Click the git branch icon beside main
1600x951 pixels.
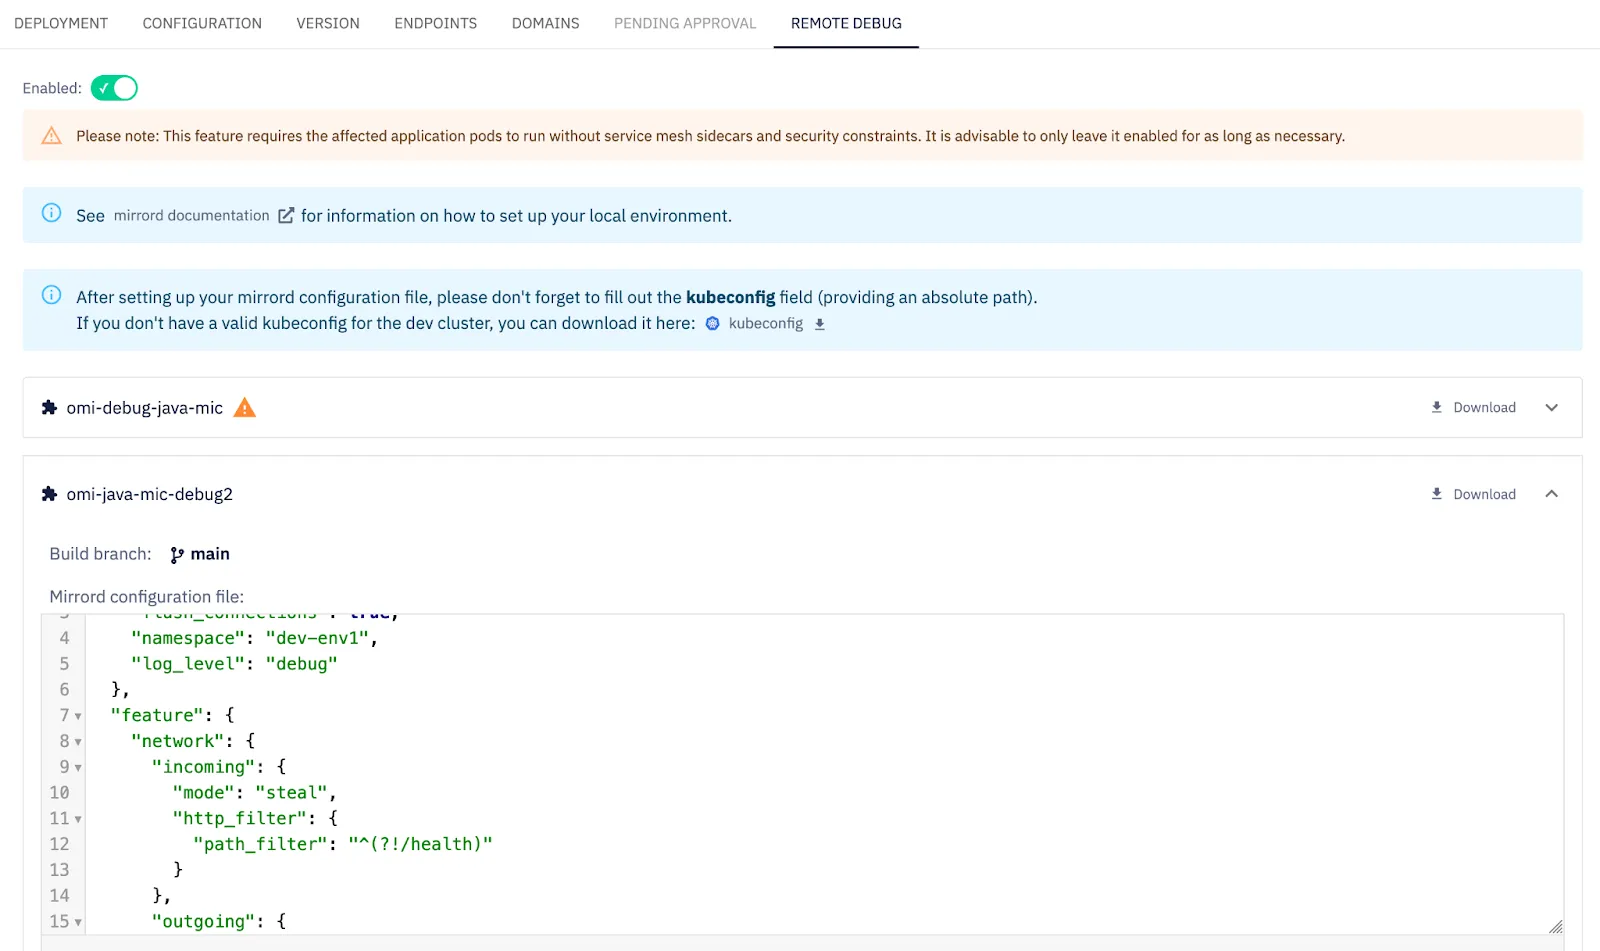click(177, 555)
